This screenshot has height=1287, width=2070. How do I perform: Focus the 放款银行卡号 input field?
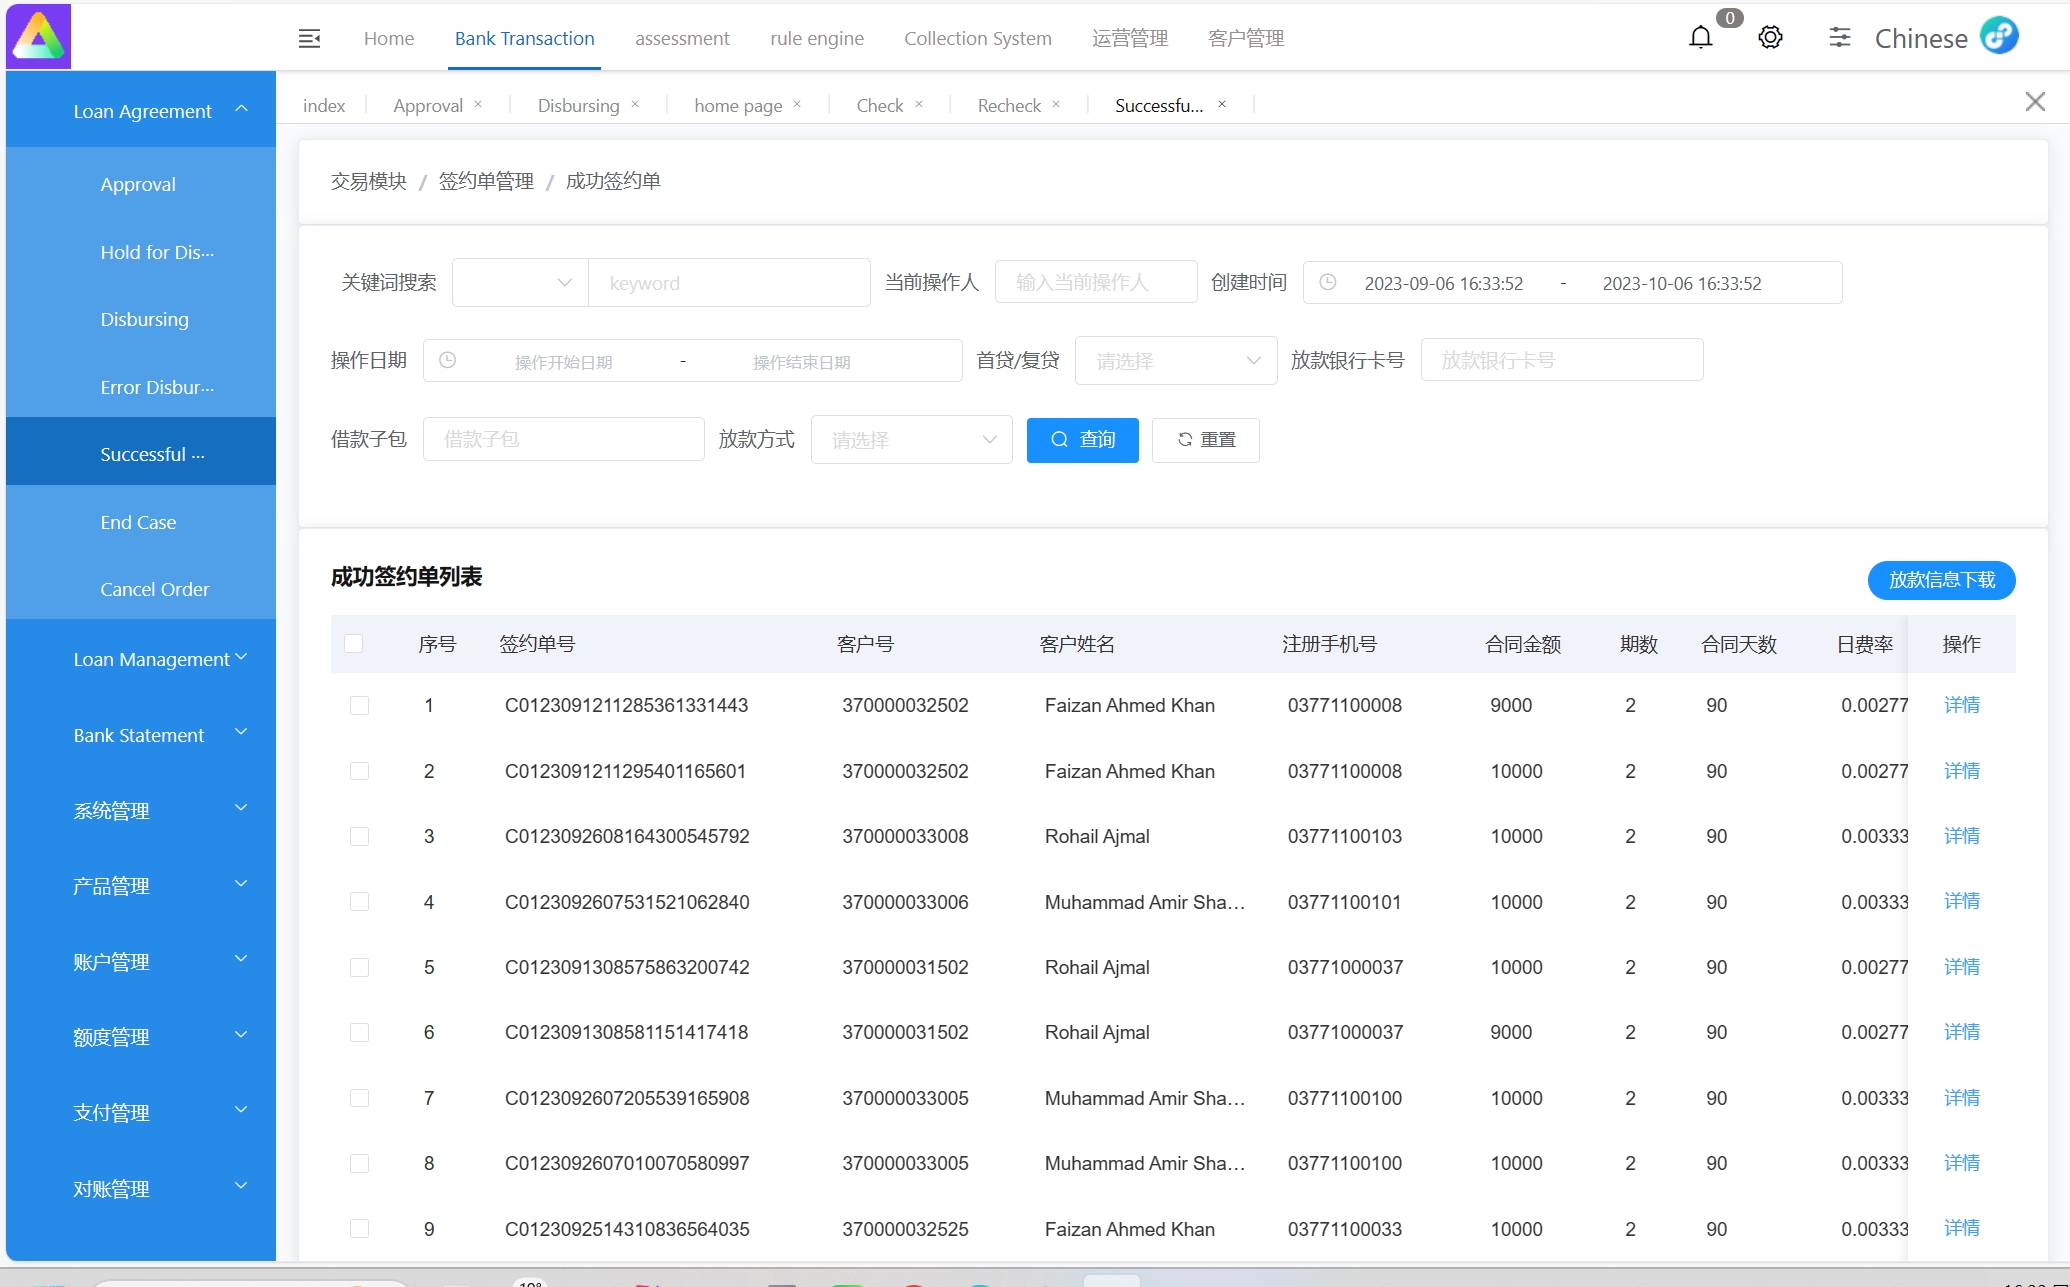(1562, 360)
